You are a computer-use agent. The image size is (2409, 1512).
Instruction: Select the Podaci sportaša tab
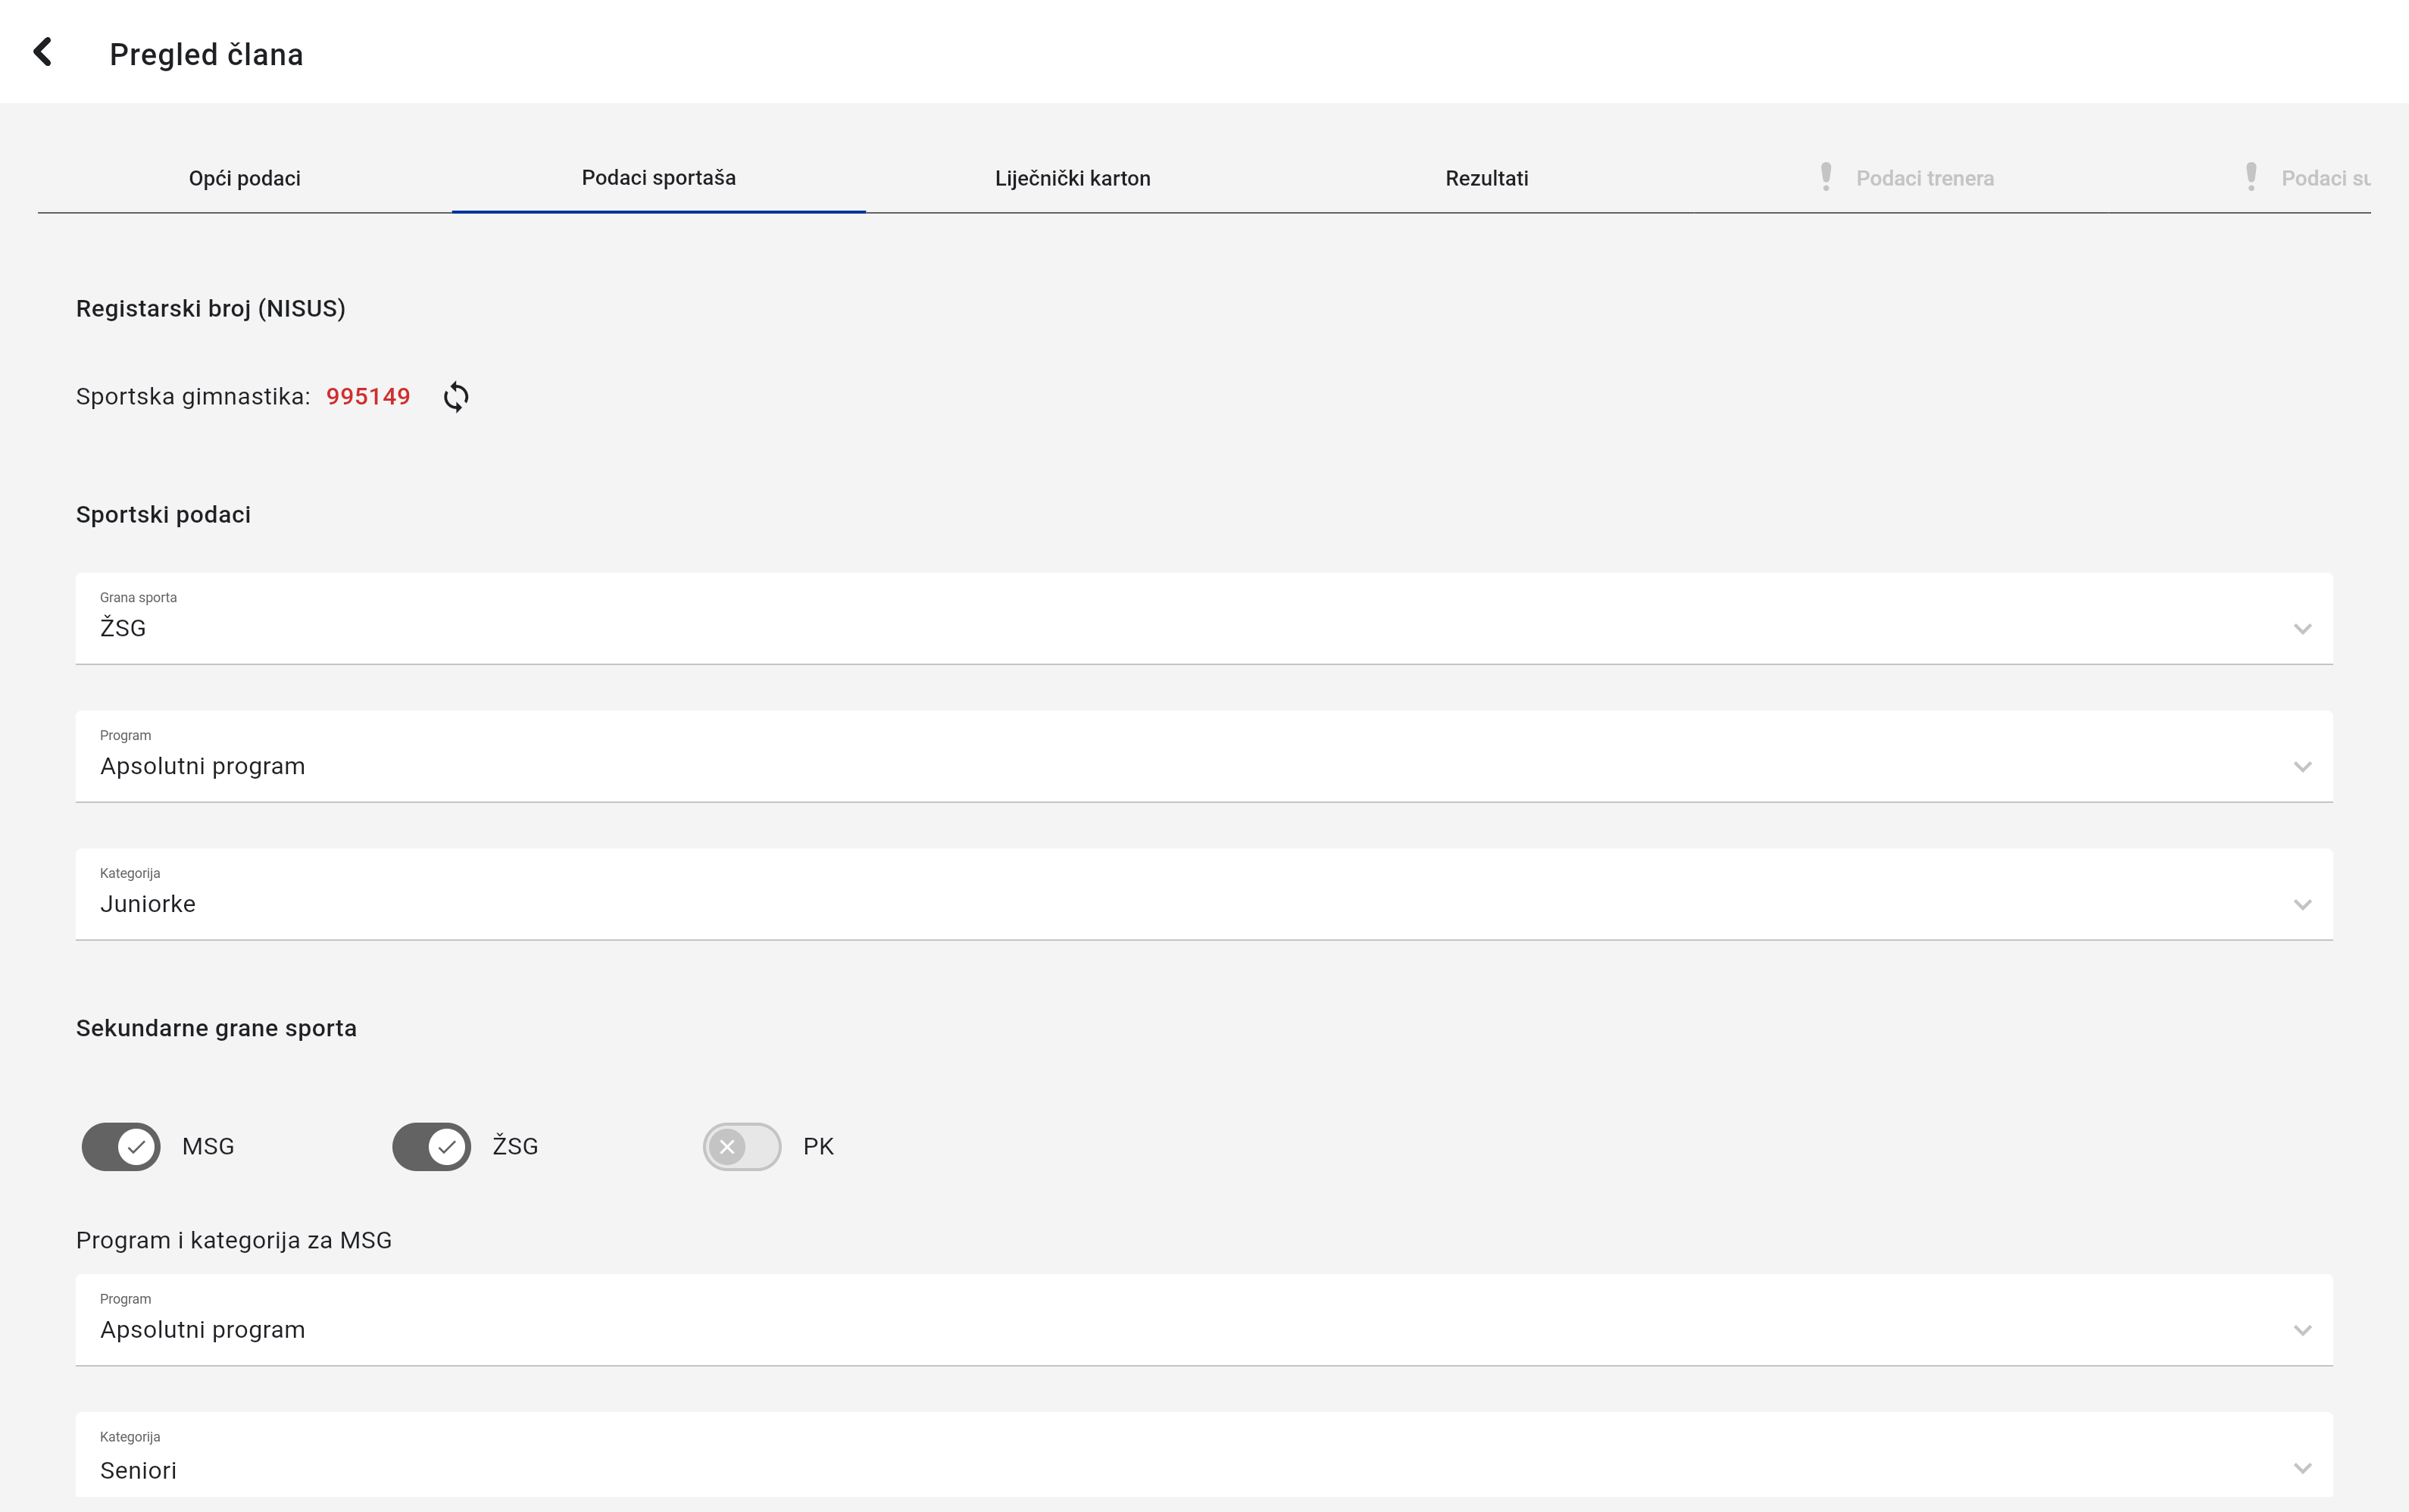(658, 178)
